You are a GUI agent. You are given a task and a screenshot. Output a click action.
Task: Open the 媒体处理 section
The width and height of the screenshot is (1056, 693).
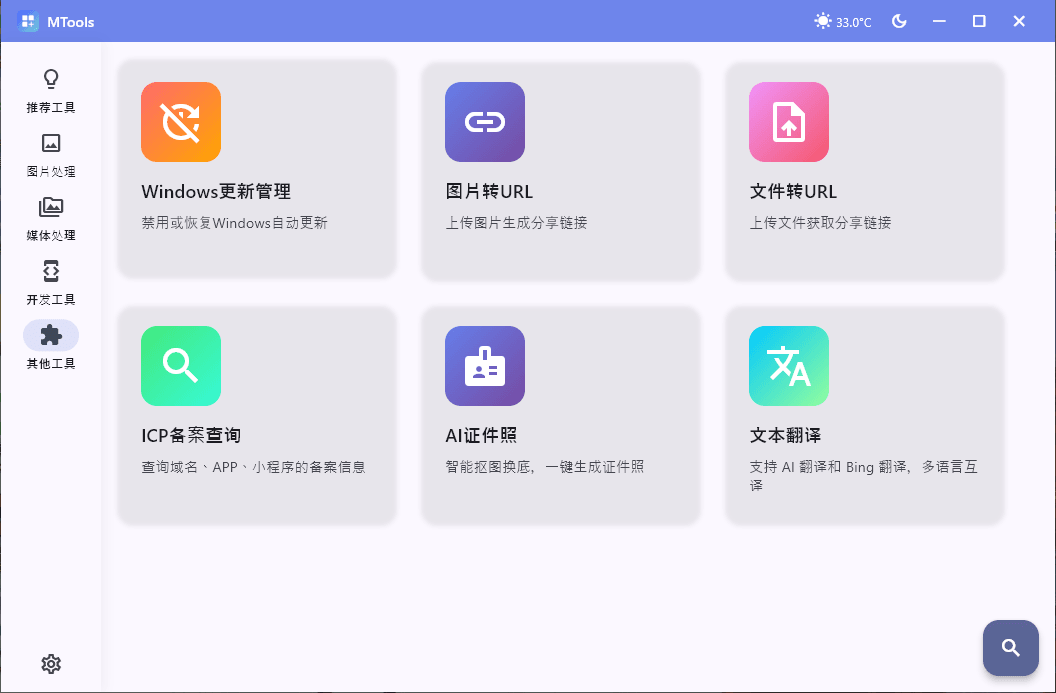[51, 218]
